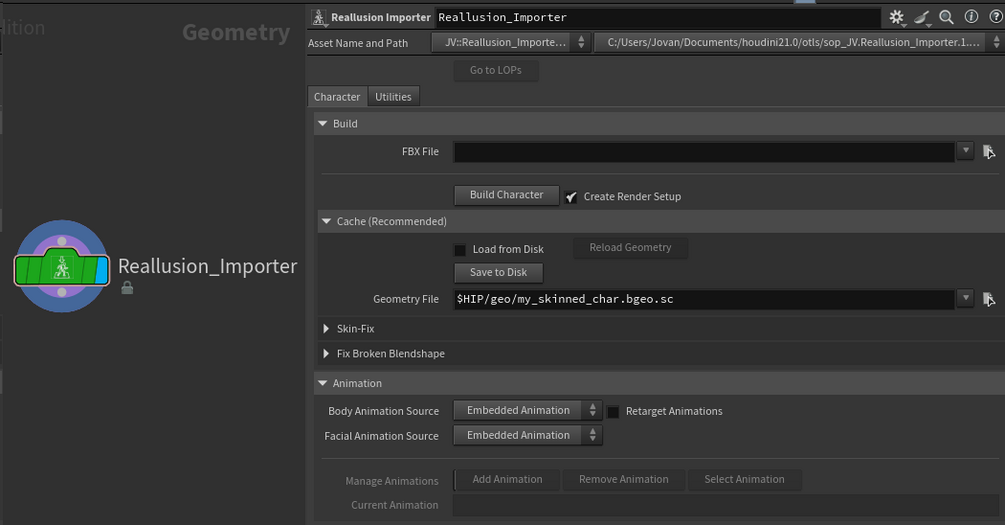Open Geometry File path history dropdown
Image resolution: width=1005 pixels, height=525 pixels.
click(965, 298)
